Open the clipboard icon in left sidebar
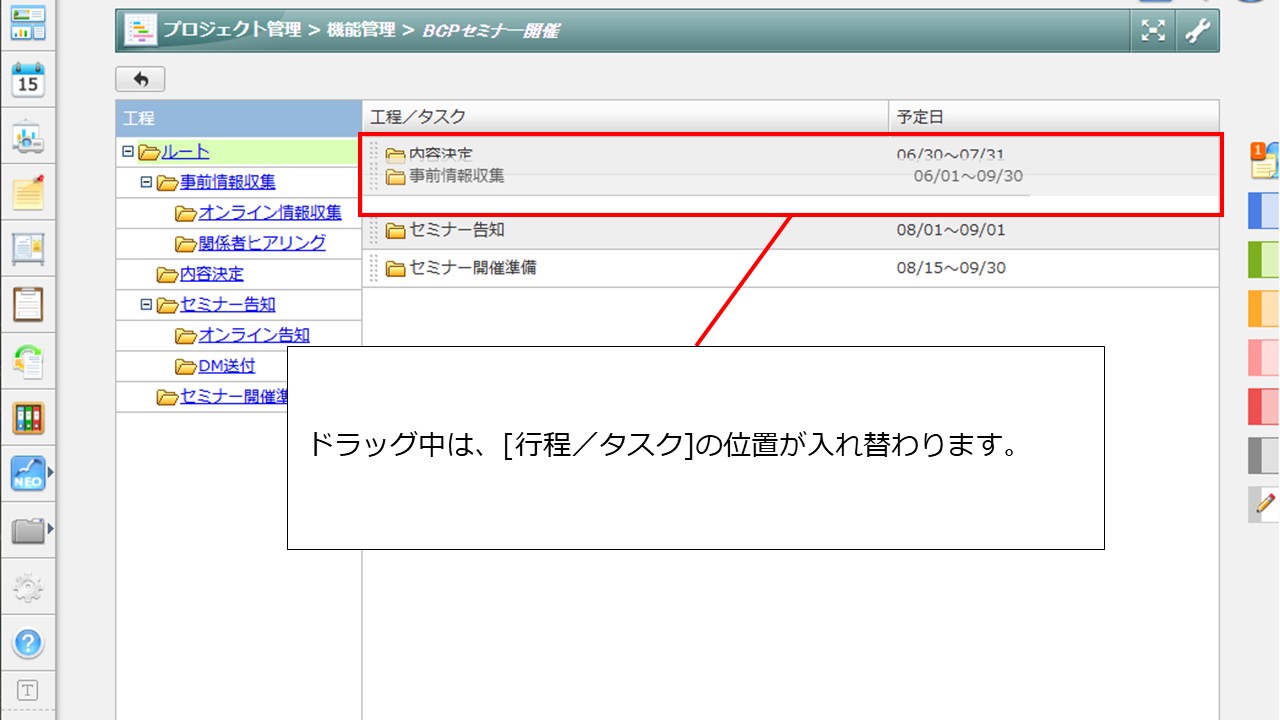Screen dimensions: 1280x720 click(x=28, y=304)
